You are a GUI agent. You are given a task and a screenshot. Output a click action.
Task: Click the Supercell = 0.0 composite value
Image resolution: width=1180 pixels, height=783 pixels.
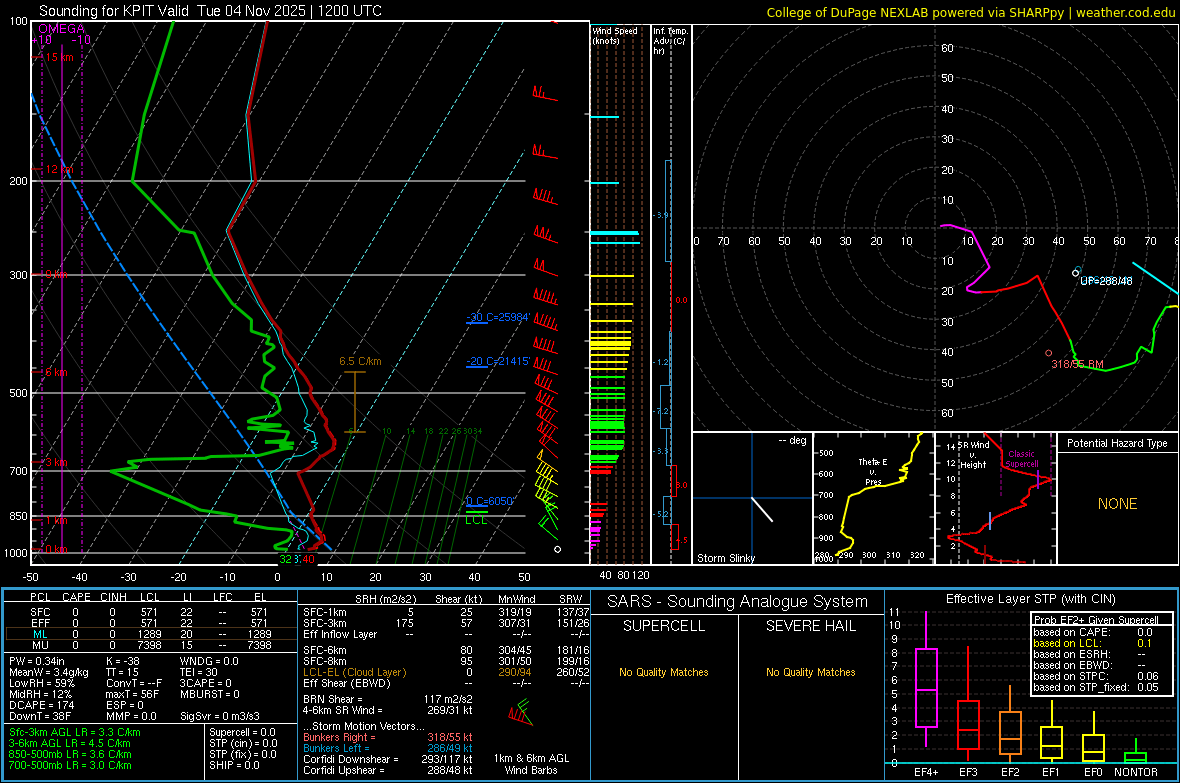tap(242, 733)
